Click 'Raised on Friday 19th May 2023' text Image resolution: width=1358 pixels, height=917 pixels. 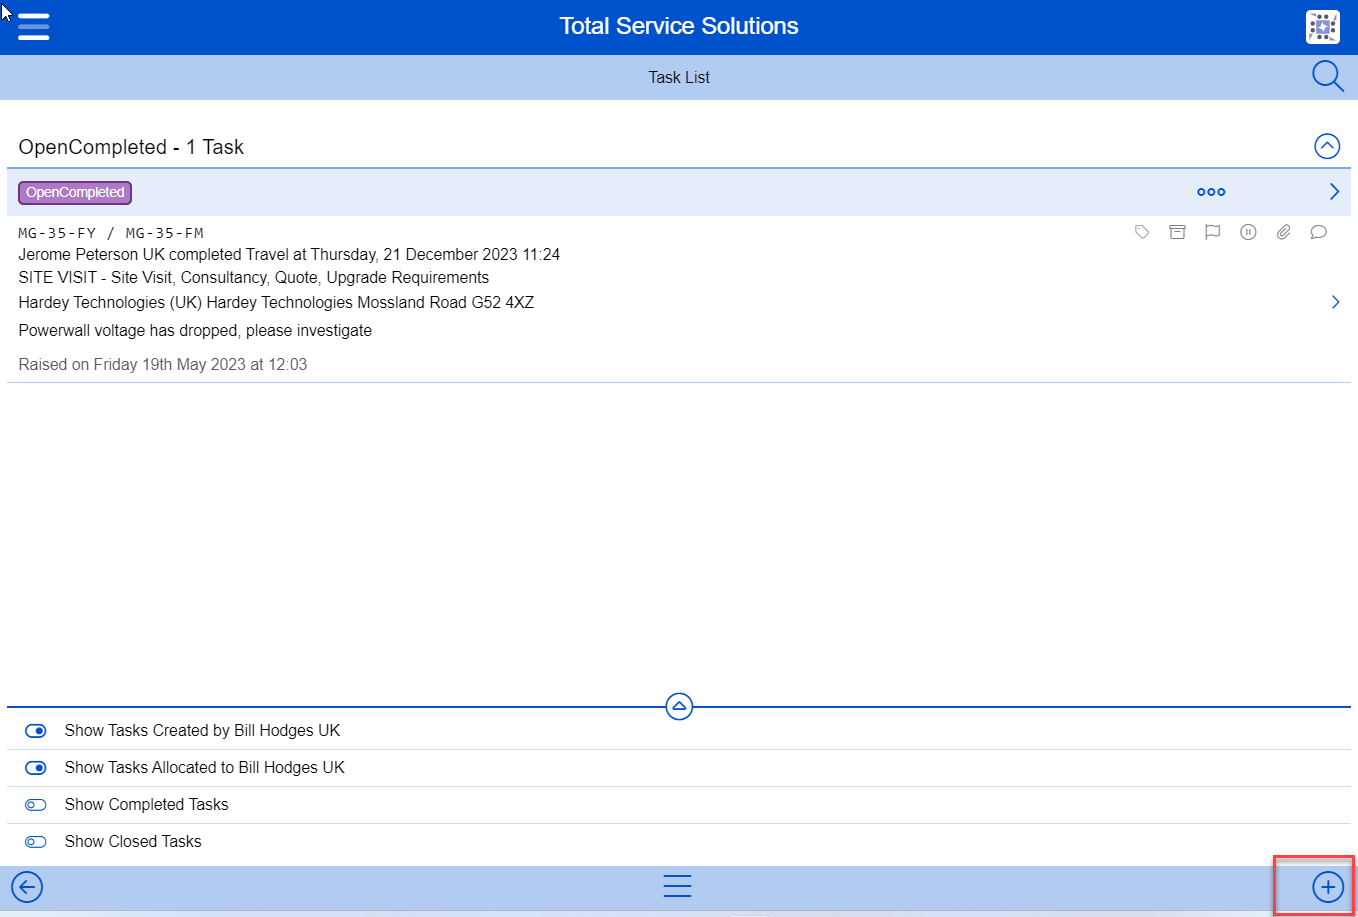click(163, 364)
